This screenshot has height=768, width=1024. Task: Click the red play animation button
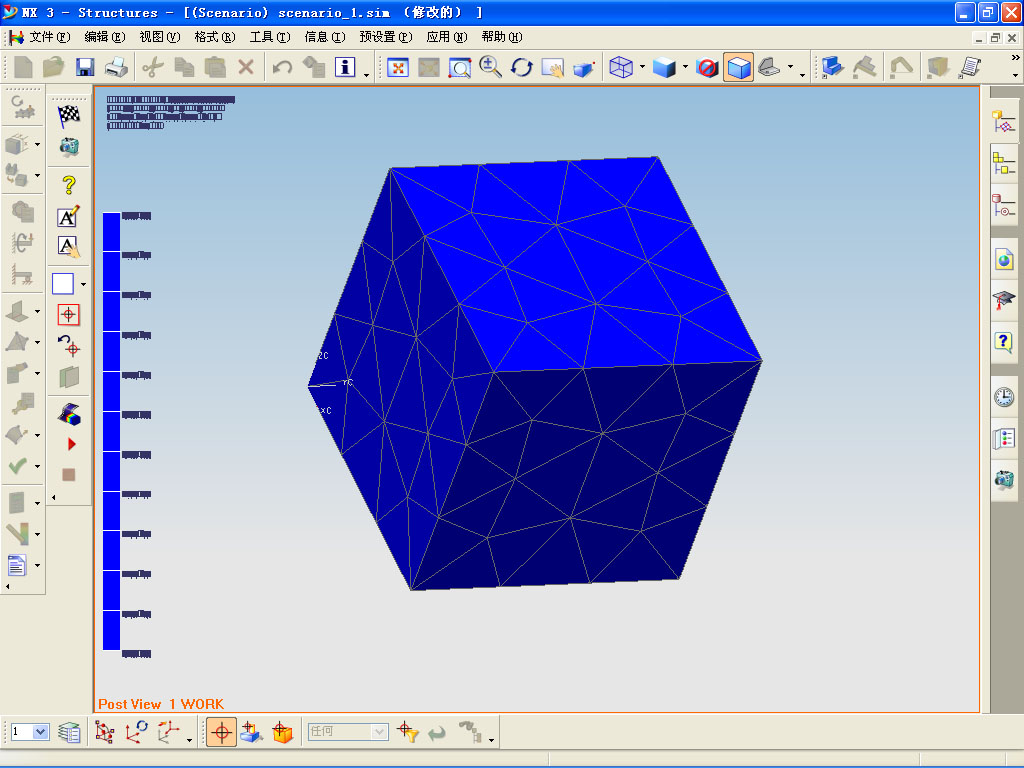pyautogui.click(x=71, y=444)
